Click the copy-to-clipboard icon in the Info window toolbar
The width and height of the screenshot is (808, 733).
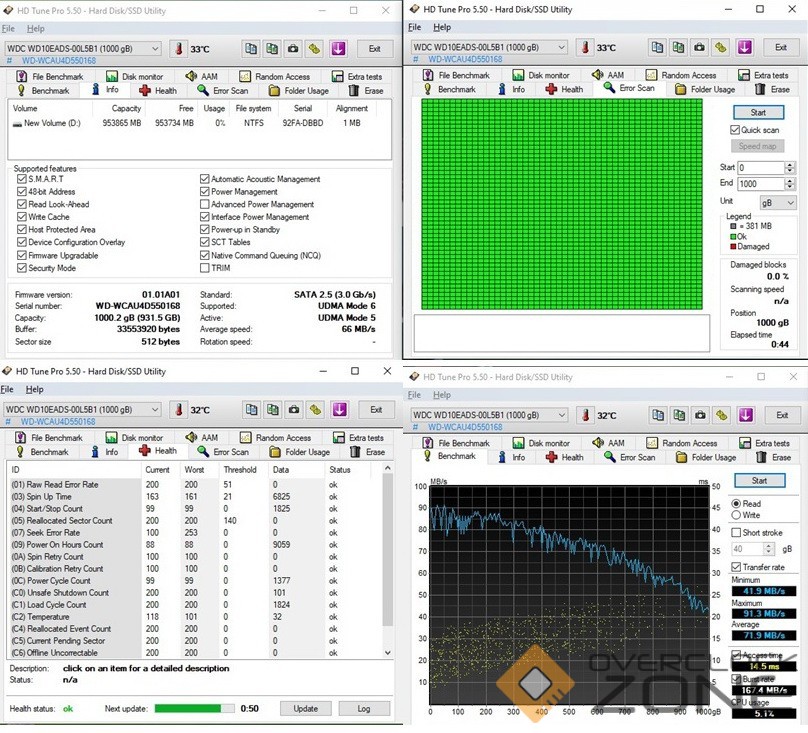pos(249,48)
